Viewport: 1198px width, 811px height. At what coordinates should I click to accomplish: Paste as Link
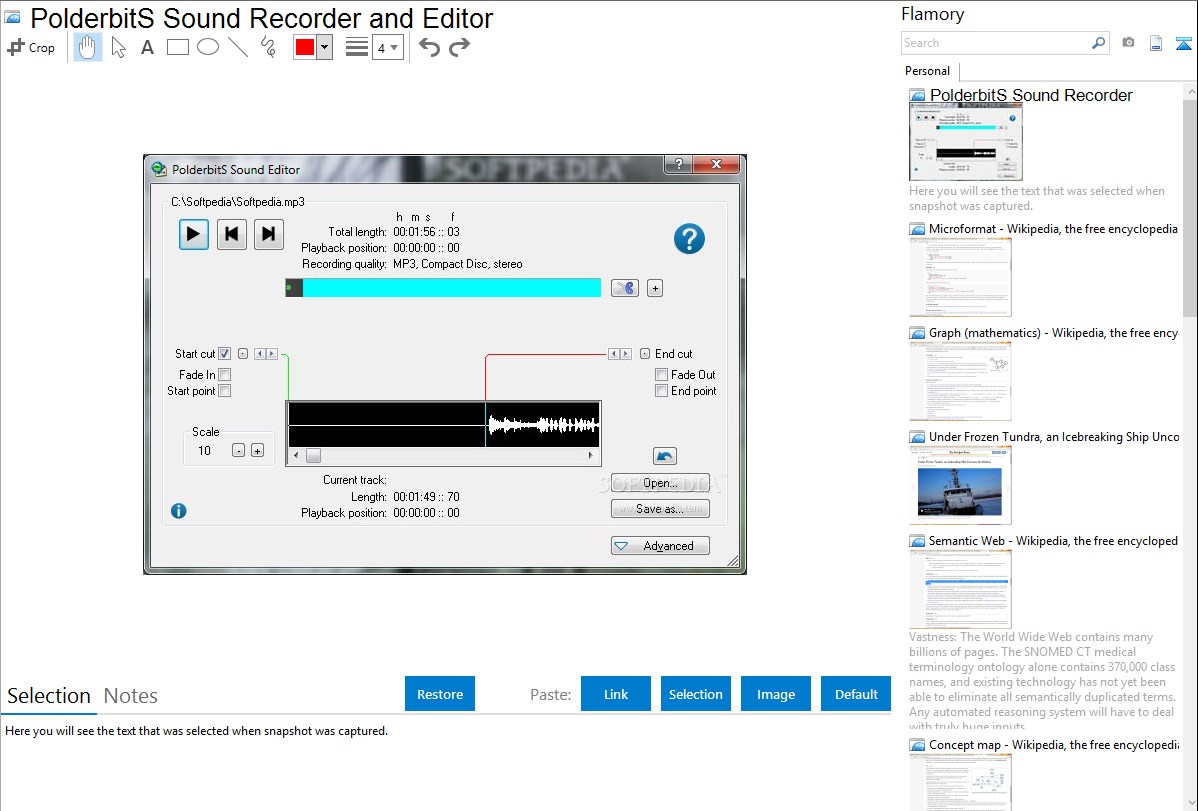coord(616,694)
